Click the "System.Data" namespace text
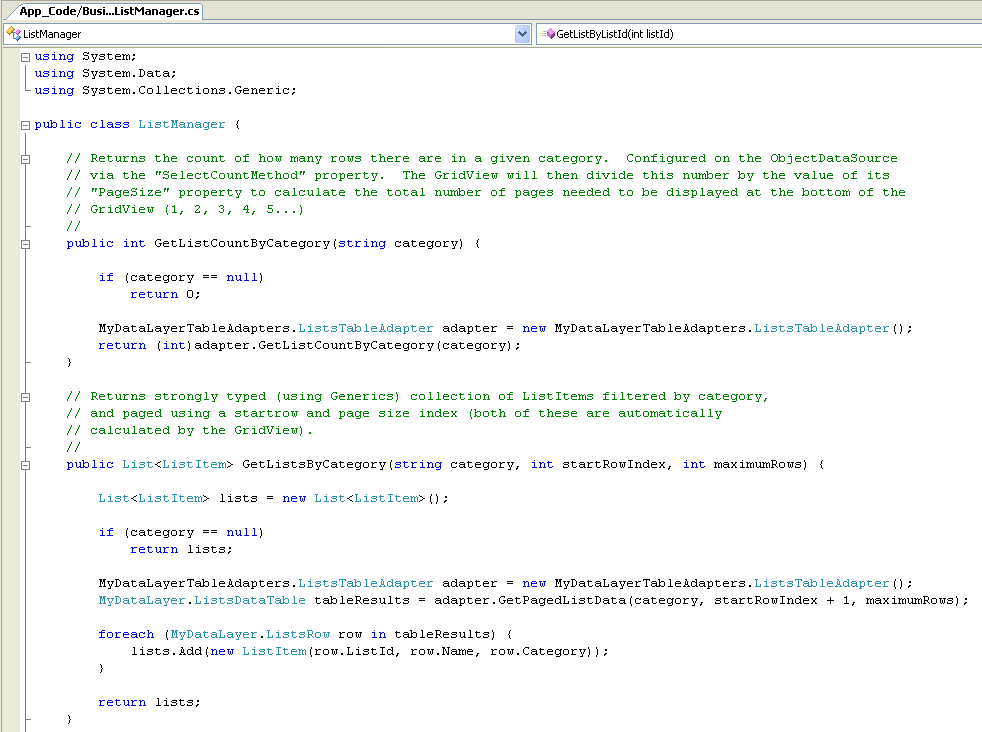 tap(126, 73)
